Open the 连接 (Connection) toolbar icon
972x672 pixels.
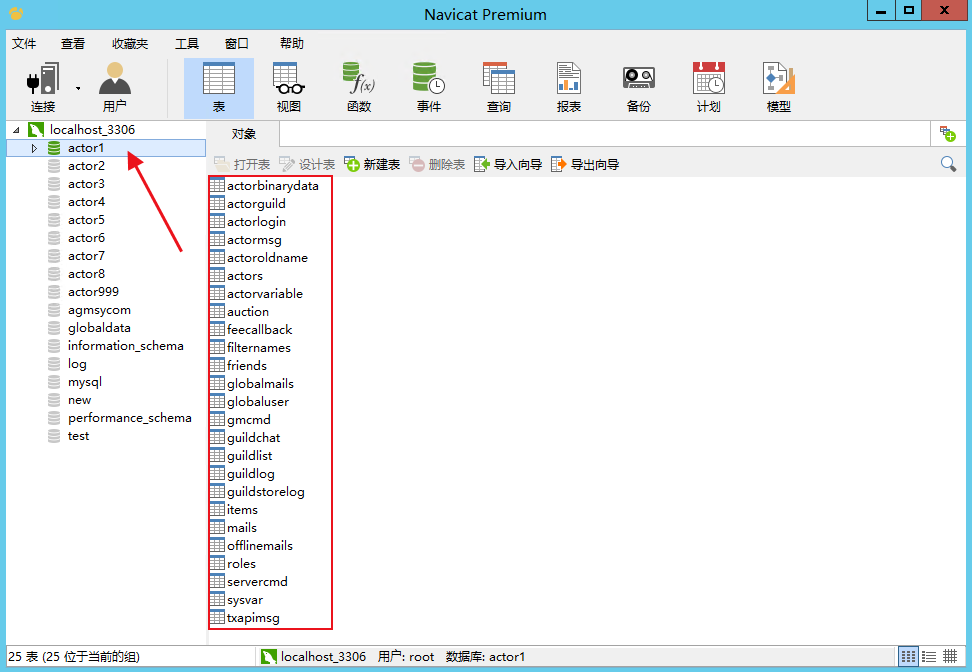pyautogui.click(x=43, y=87)
